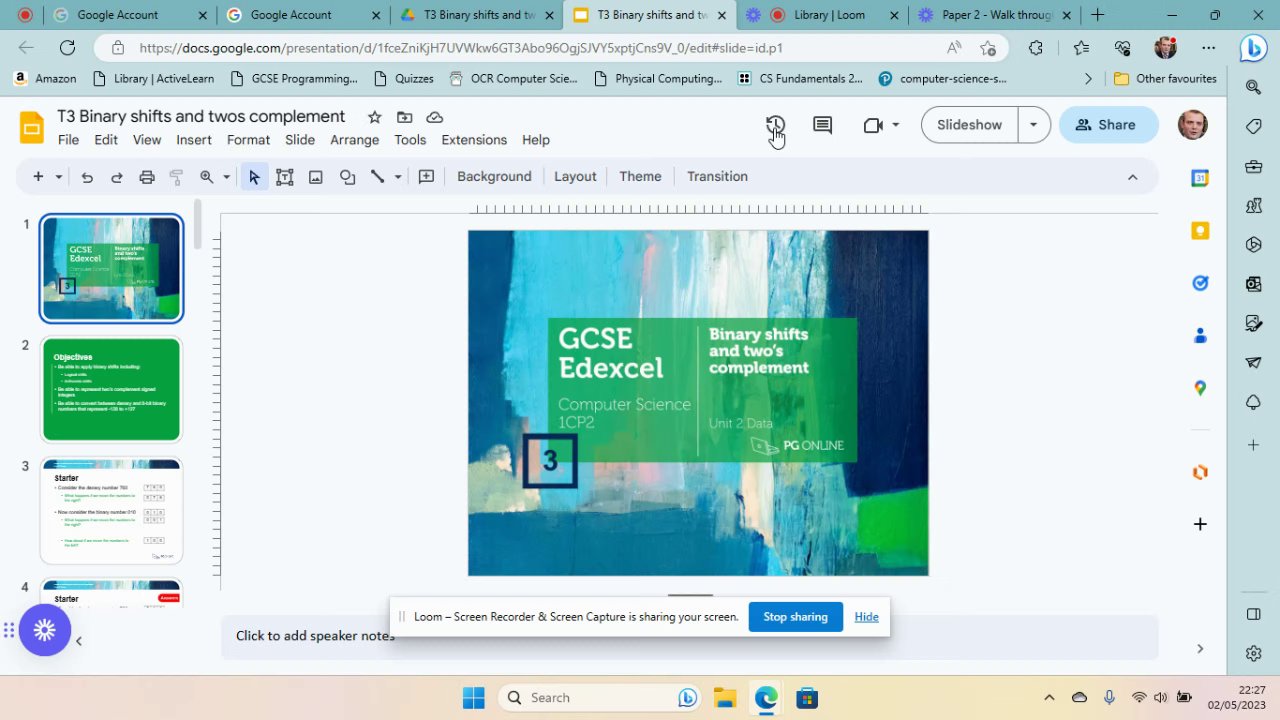Screen dimensions: 1280x720
Task: Open the Slideshow options dropdown arrow
Action: tap(1033, 125)
